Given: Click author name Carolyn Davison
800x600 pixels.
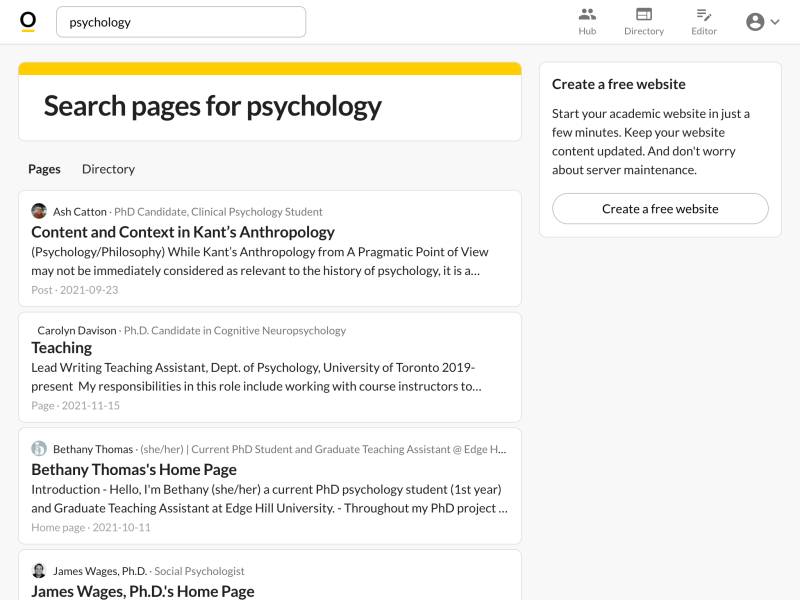Looking at the screenshot, I should [77, 331].
